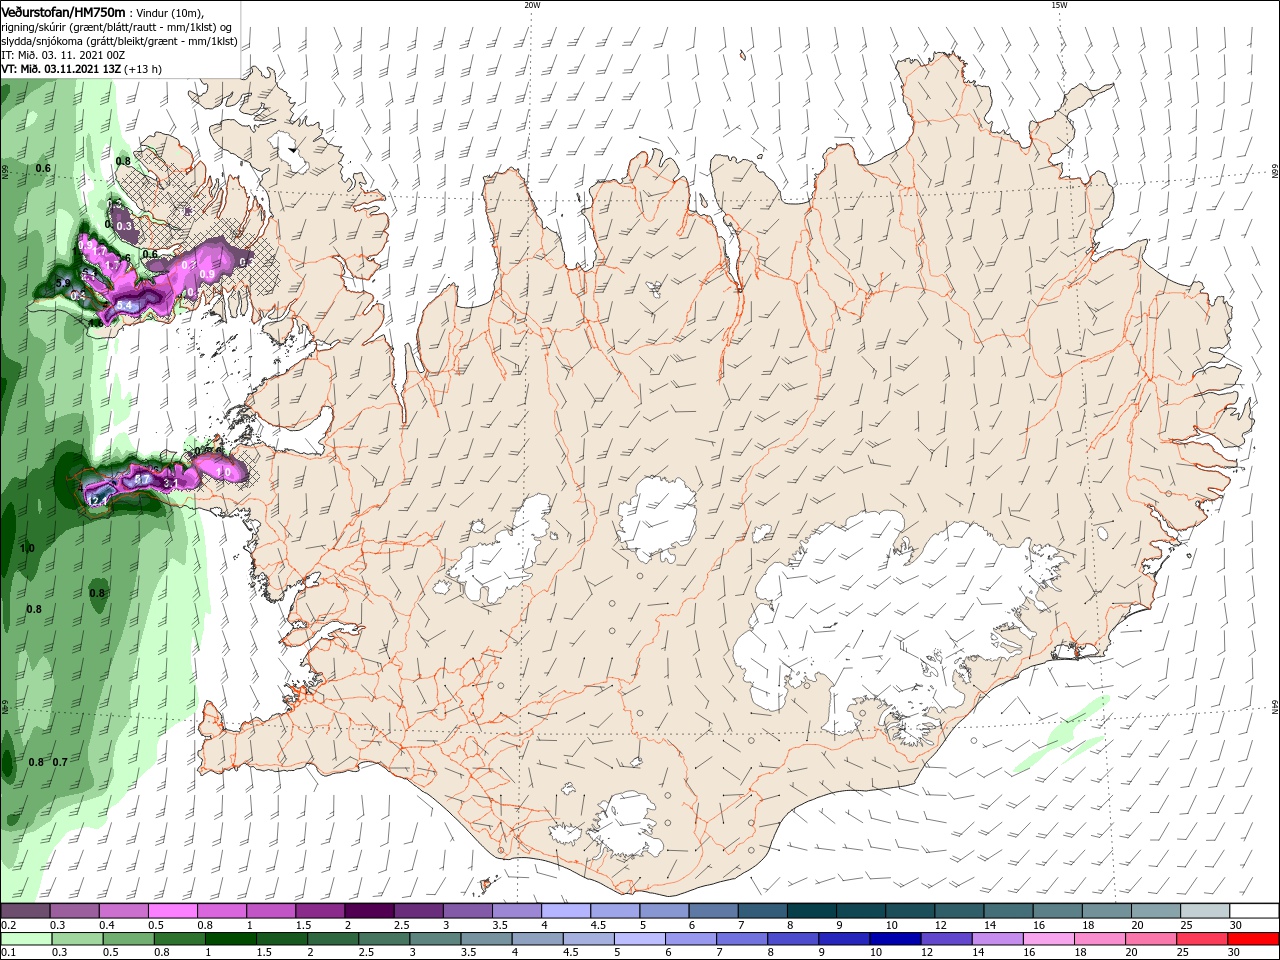Pick the light gray 25–30 snow legend swatch
1280x960 pixels.
point(1206,911)
